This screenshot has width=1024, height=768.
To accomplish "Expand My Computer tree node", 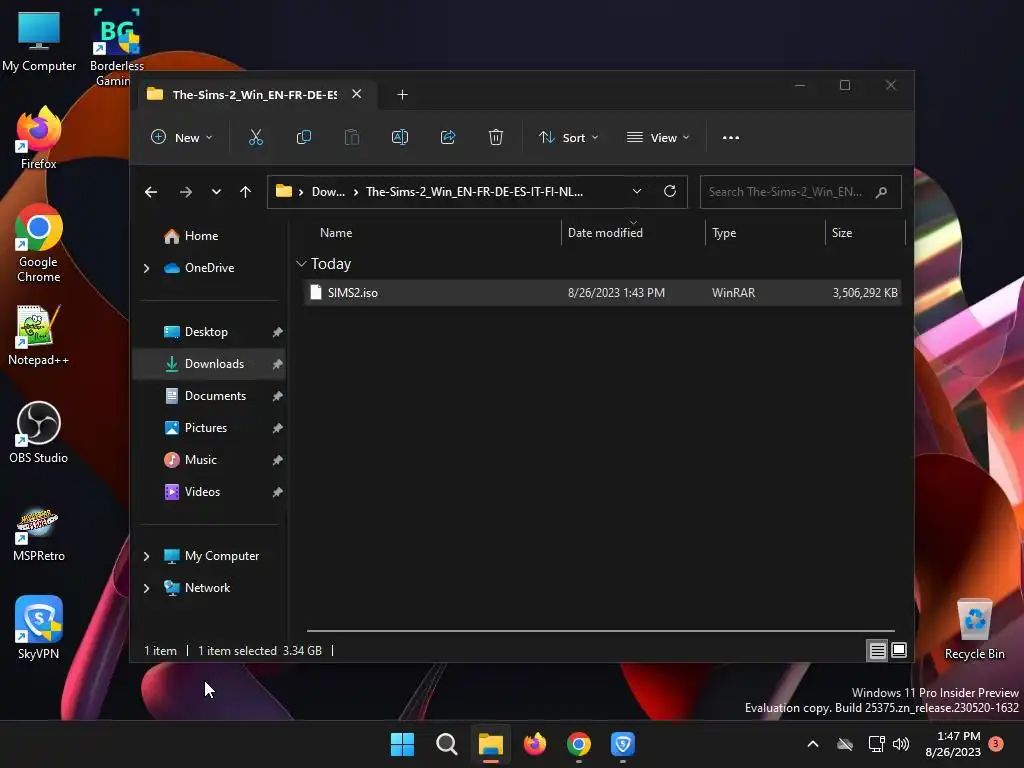I will tap(146, 556).
